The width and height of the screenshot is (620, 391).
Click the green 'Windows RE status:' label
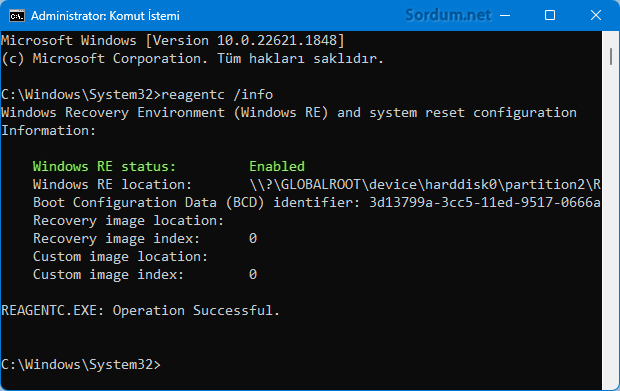tap(104, 166)
